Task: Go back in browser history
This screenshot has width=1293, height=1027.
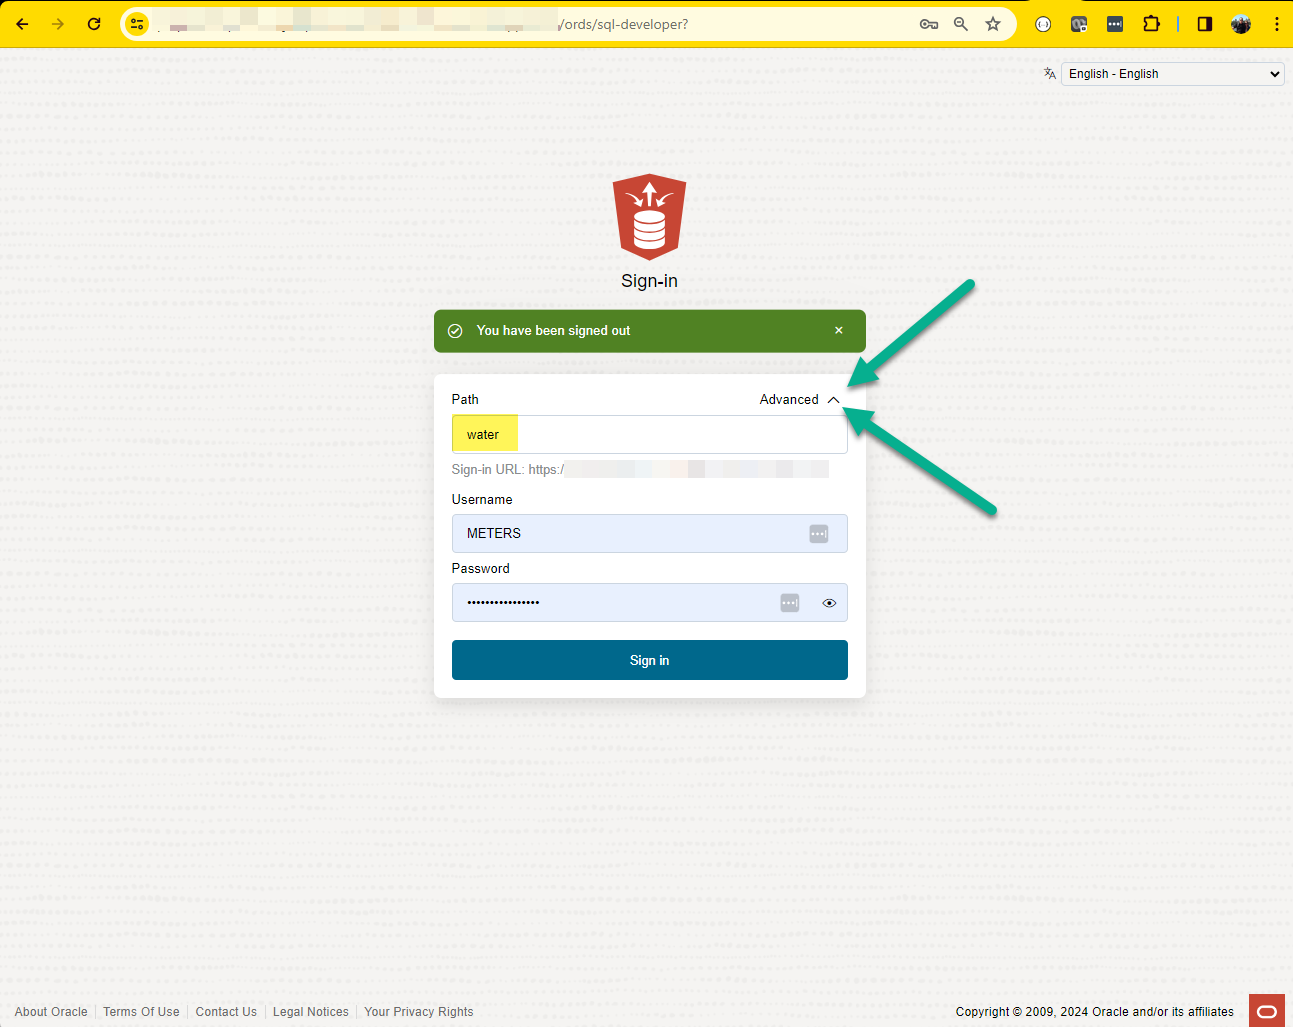Action: [x=22, y=24]
